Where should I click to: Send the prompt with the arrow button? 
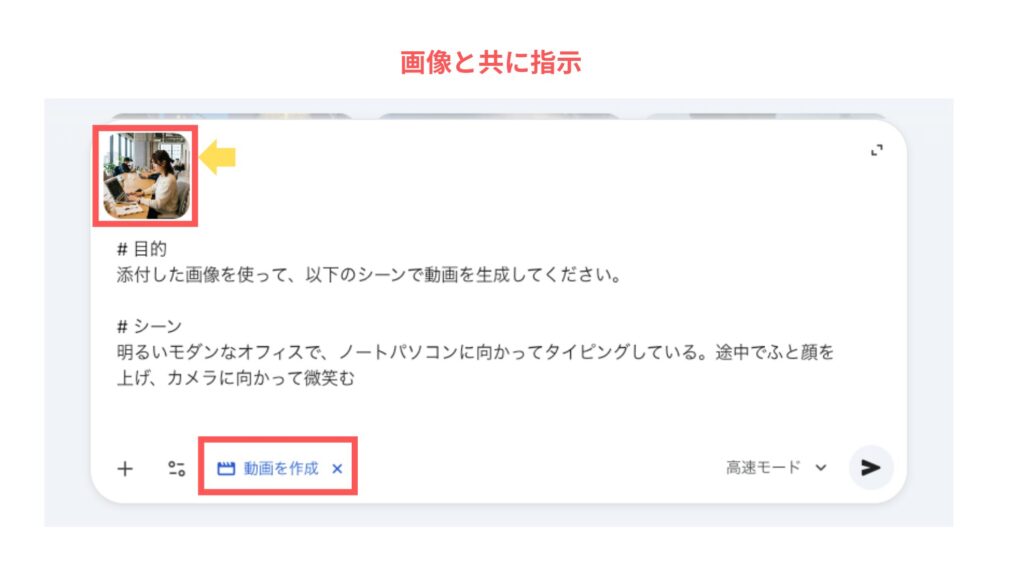pyautogui.click(x=871, y=468)
